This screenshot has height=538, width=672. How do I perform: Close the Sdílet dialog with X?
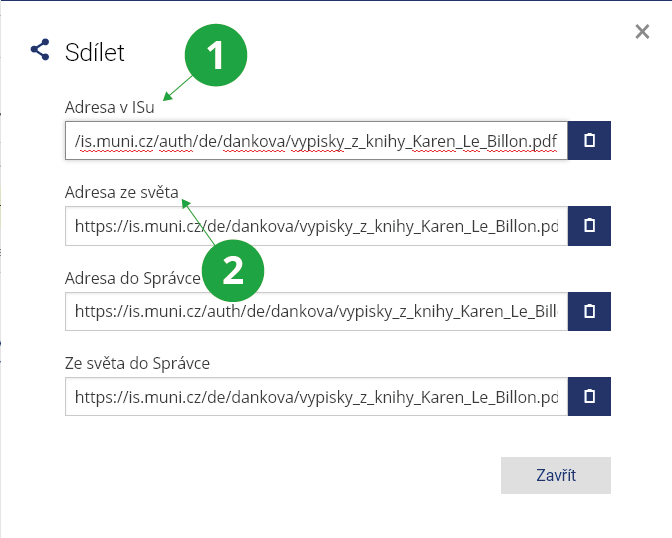tap(642, 32)
